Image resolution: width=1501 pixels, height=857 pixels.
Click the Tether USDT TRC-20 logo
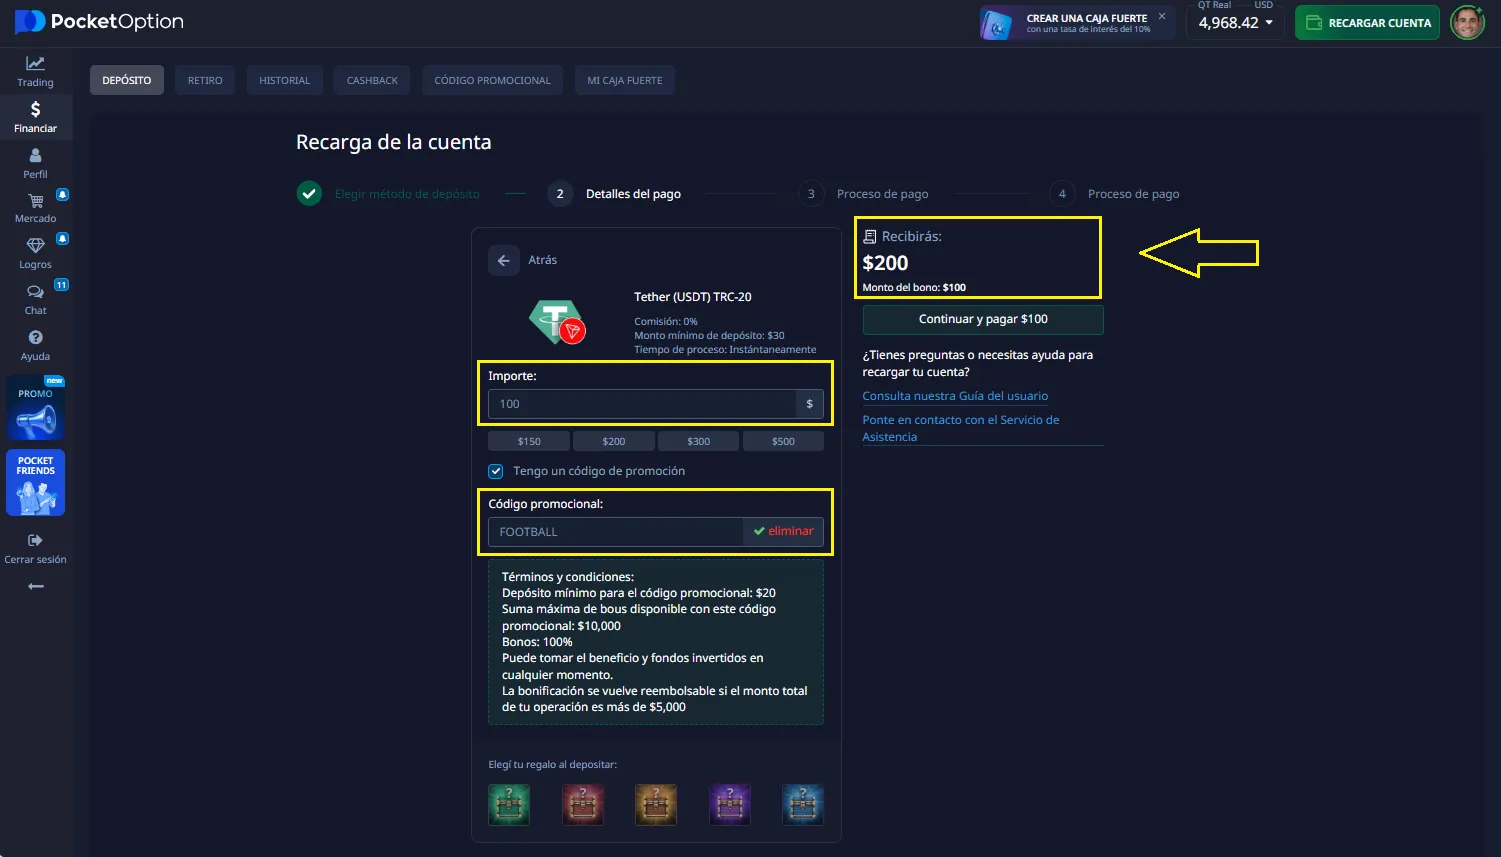click(557, 322)
